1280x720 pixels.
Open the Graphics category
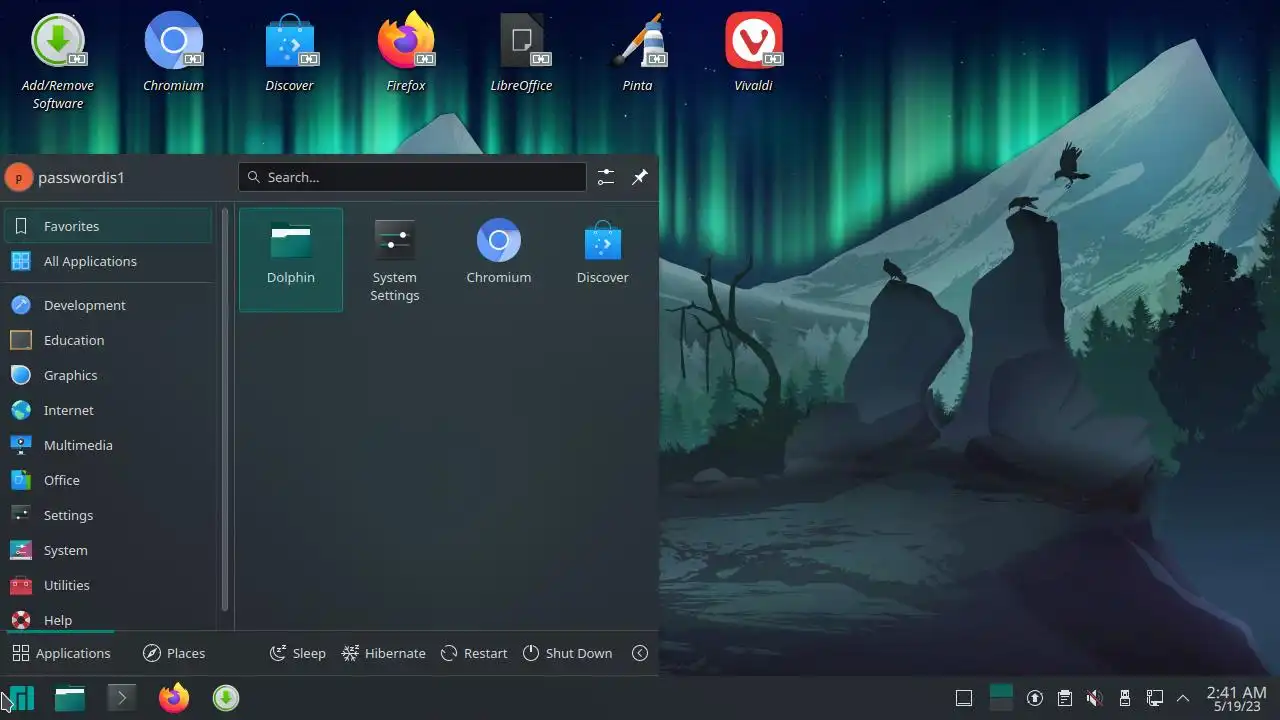pos(108,375)
